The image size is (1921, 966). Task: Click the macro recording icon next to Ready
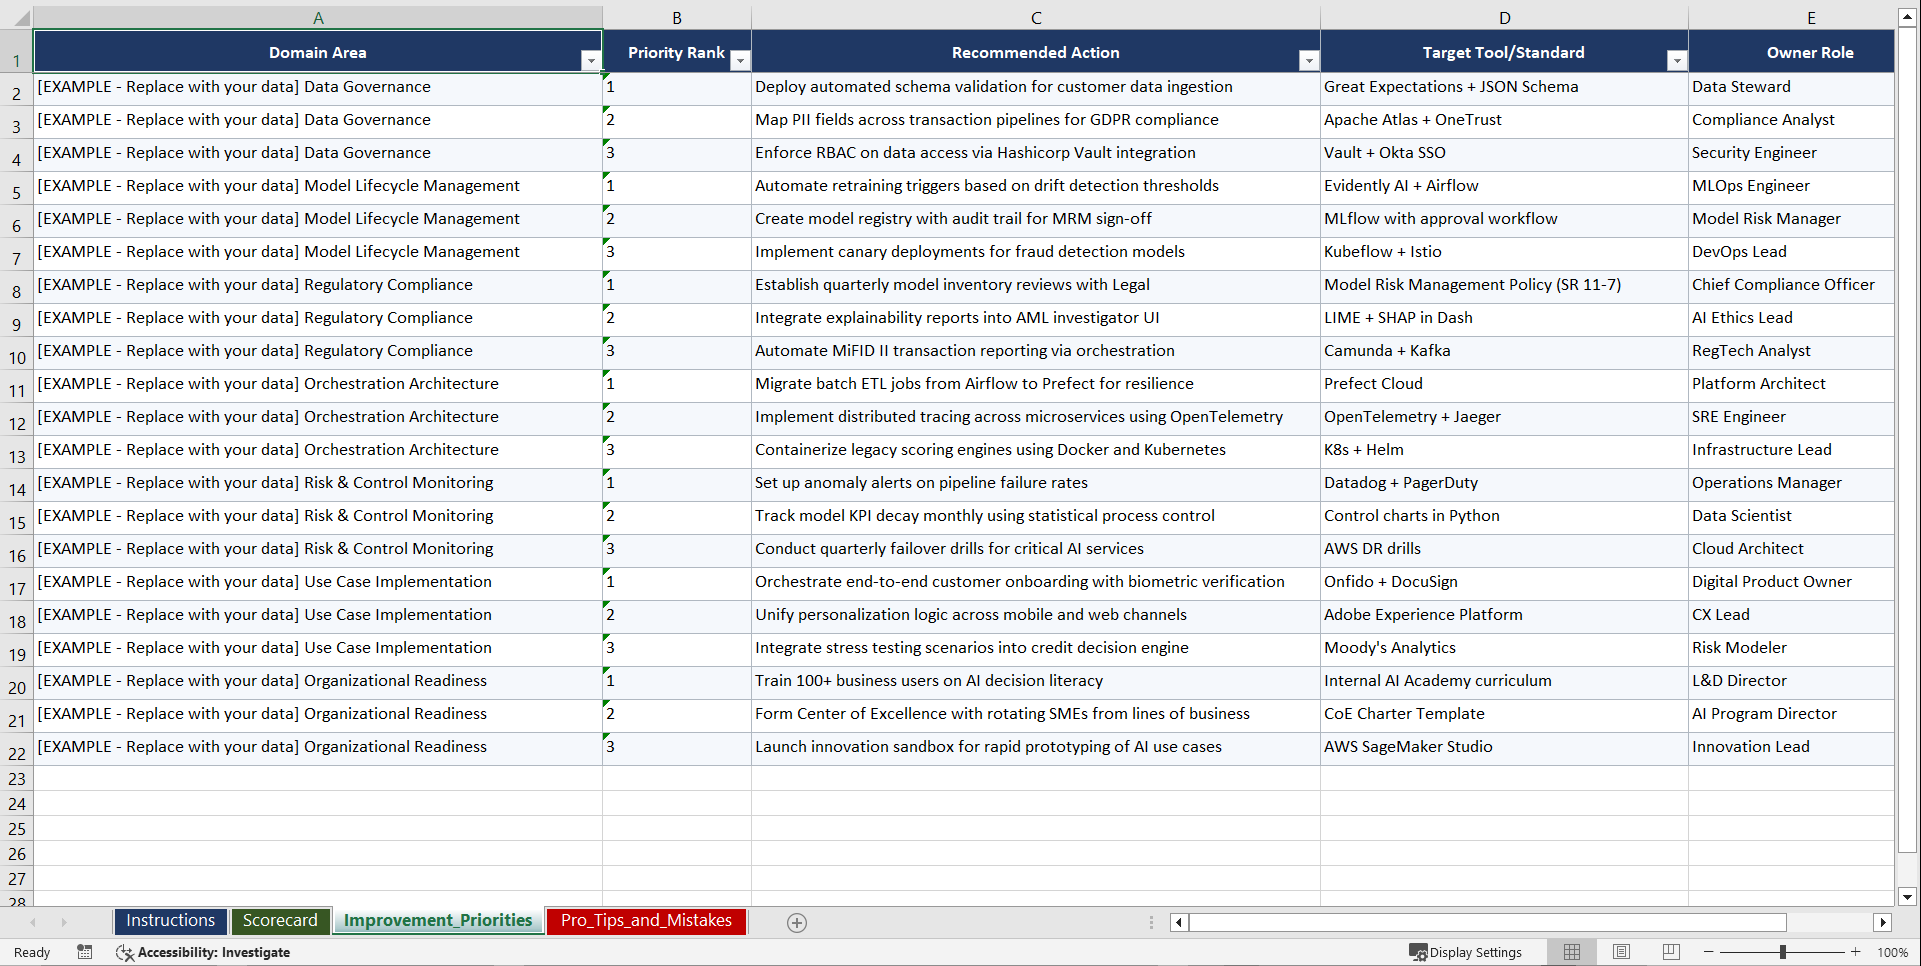(x=85, y=952)
